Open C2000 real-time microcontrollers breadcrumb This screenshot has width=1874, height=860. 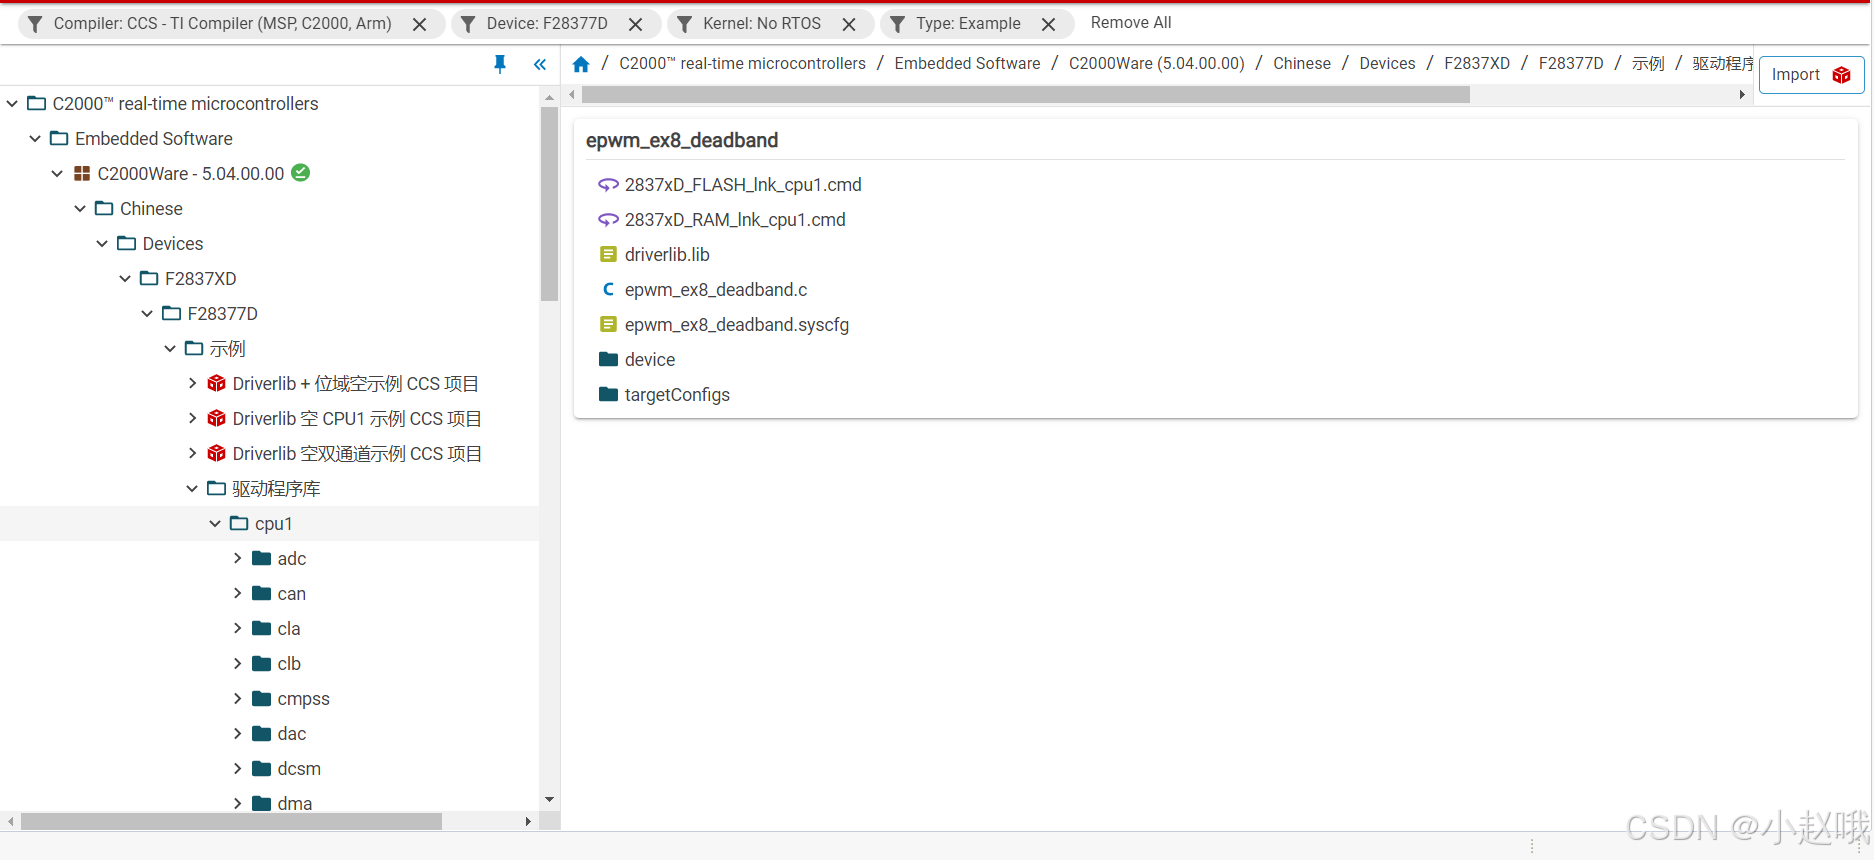click(x=742, y=64)
